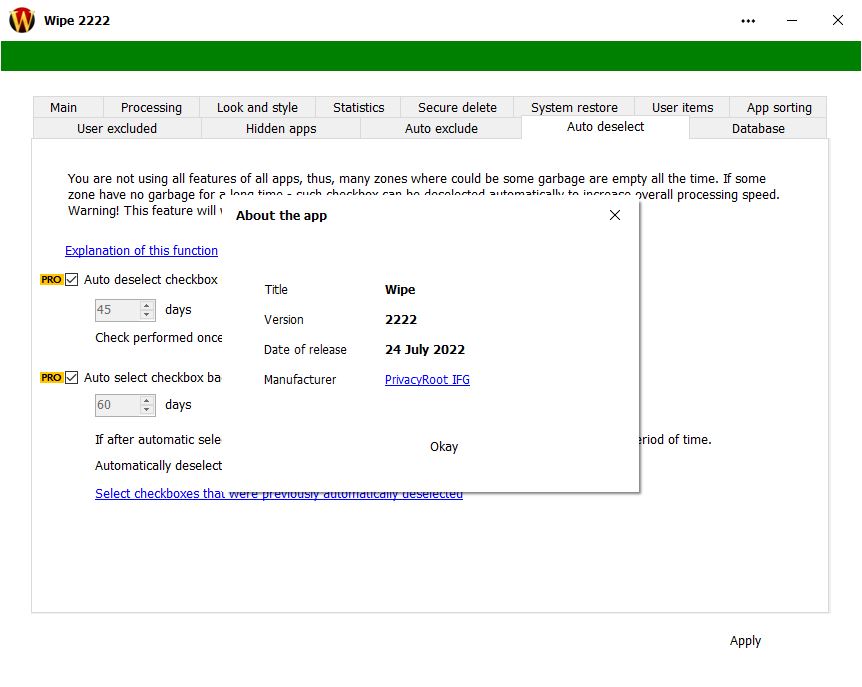Screen dimensions: 862x687
Task: Open the three-dots options menu
Action: 748,21
